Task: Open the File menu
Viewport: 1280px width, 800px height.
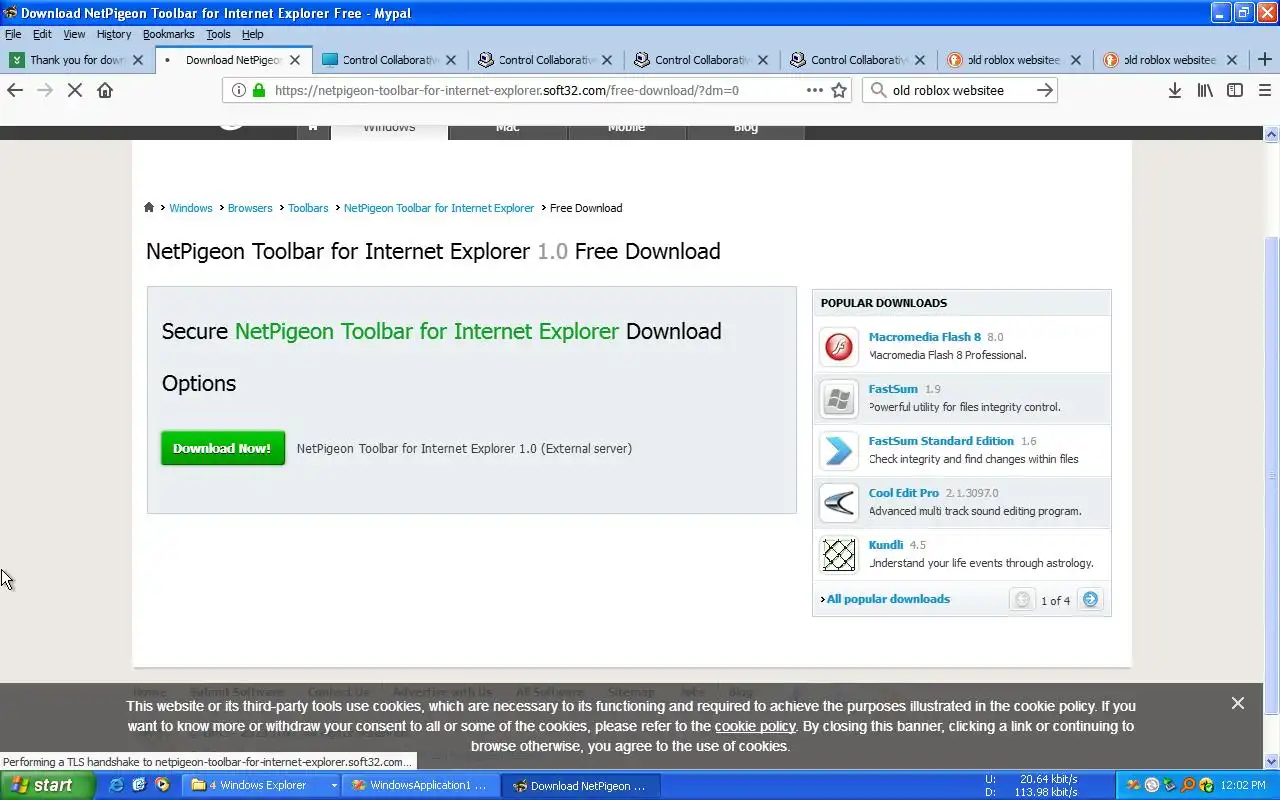Action: [13, 34]
